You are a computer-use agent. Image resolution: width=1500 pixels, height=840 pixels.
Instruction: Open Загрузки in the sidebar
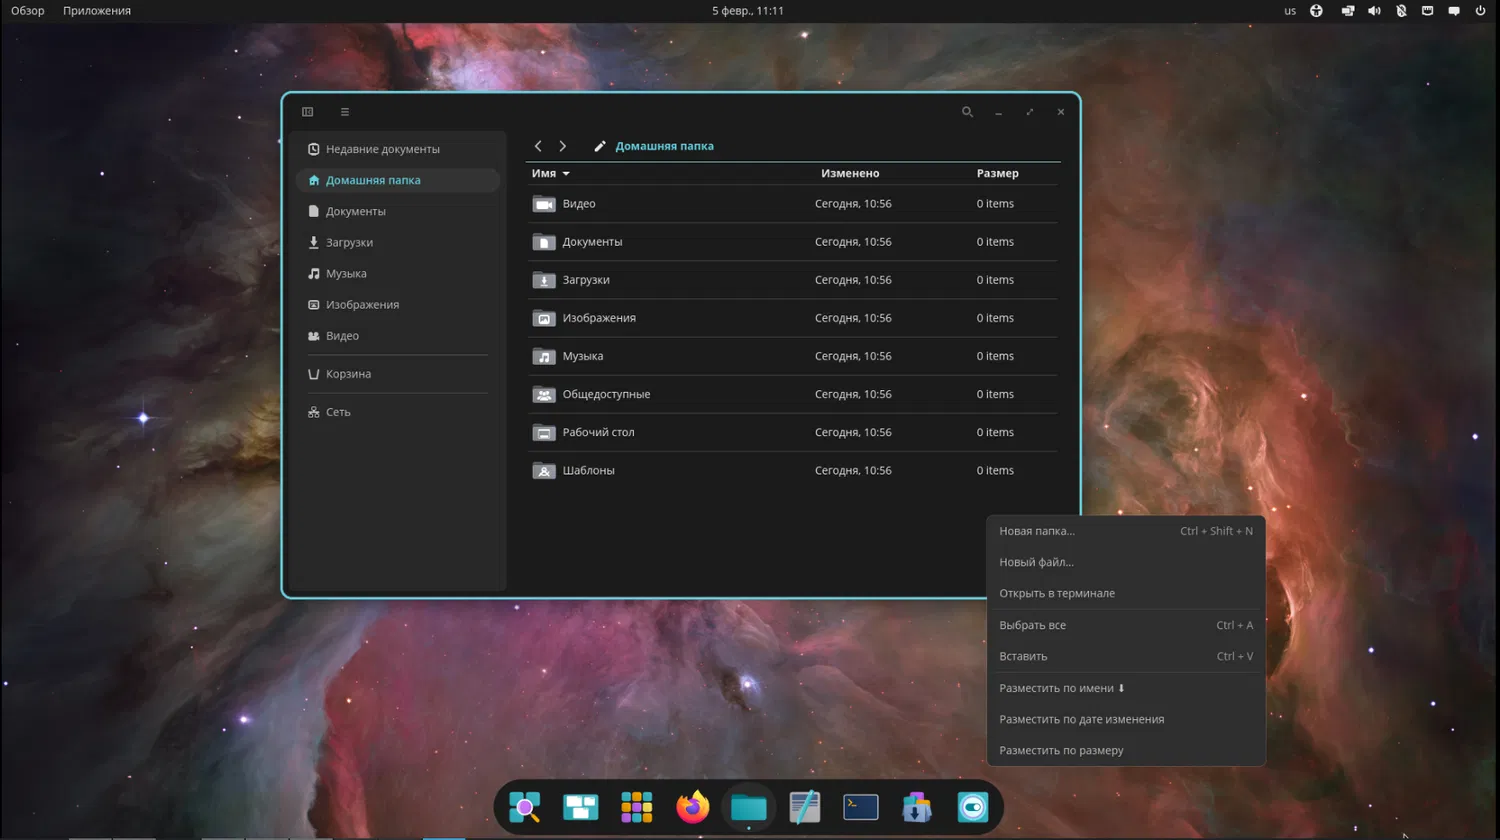(x=398, y=242)
